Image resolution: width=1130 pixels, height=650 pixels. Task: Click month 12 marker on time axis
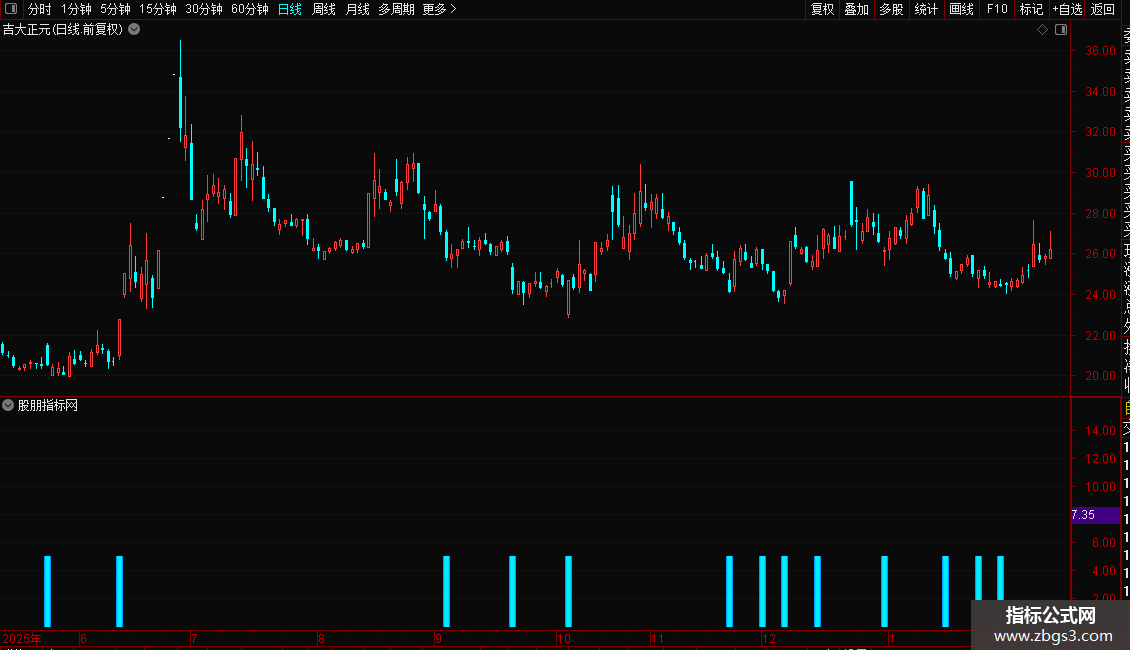coord(769,638)
